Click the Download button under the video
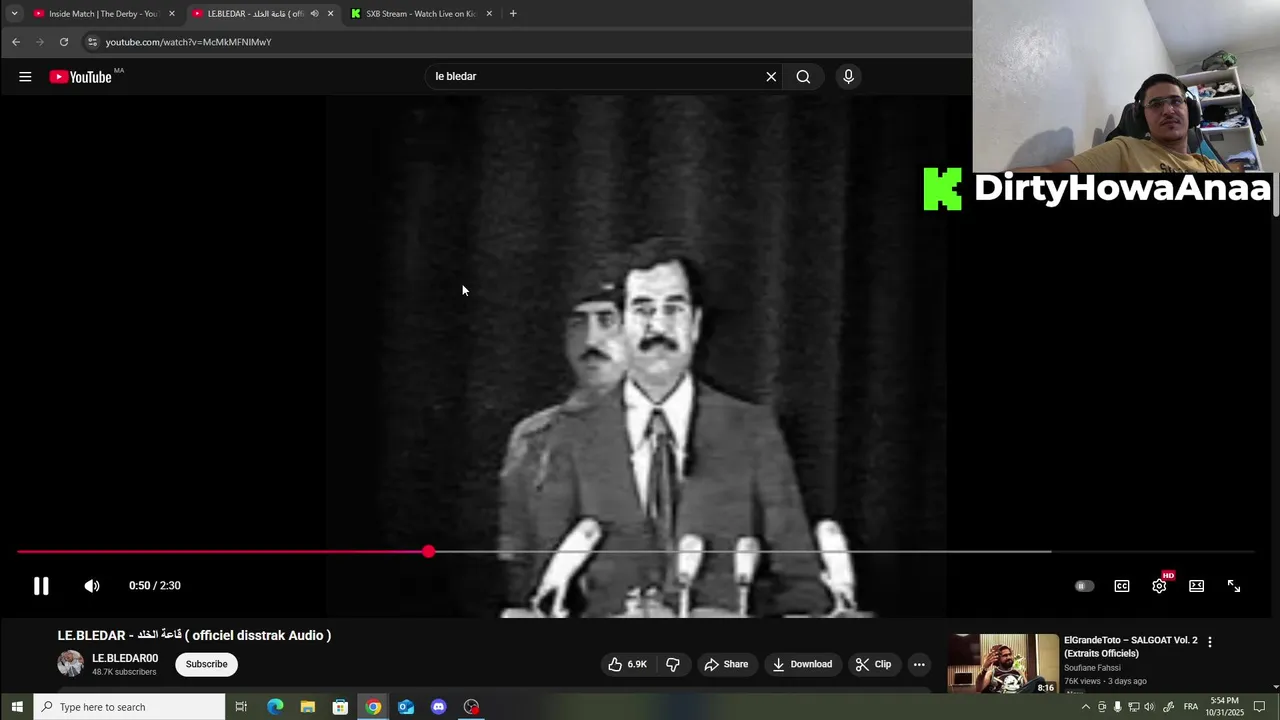 point(803,664)
